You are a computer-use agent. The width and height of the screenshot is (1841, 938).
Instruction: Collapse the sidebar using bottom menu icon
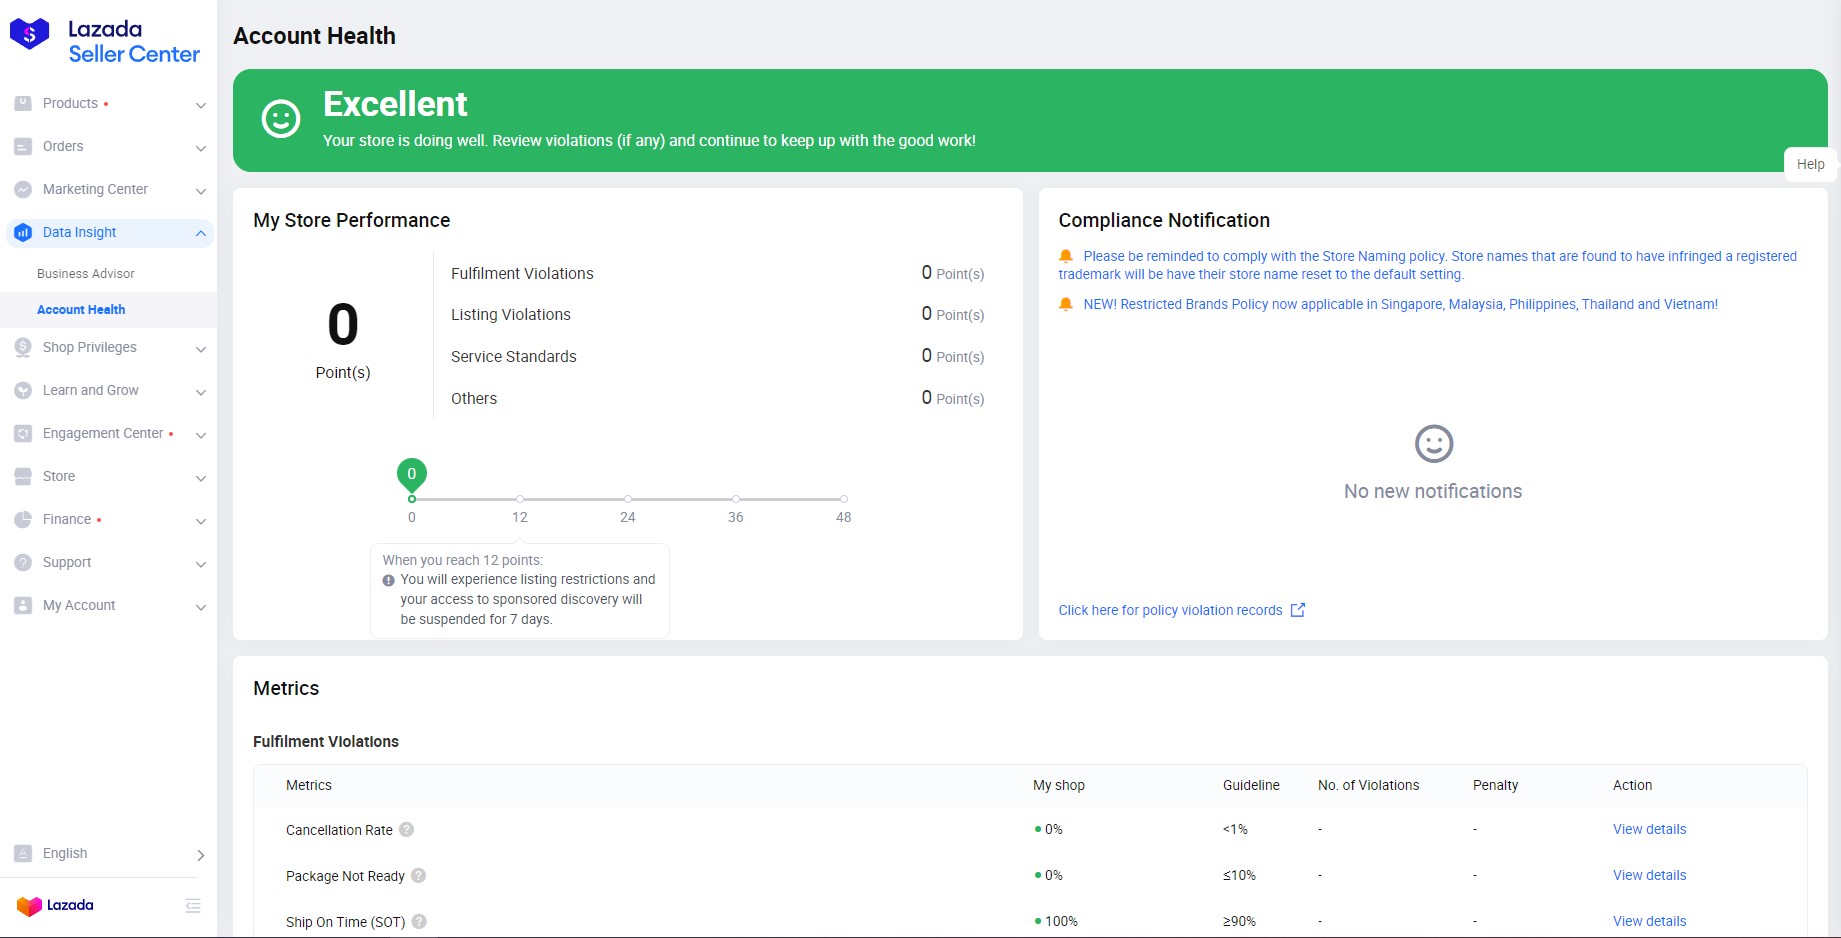pyautogui.click(x=193, y=906)
